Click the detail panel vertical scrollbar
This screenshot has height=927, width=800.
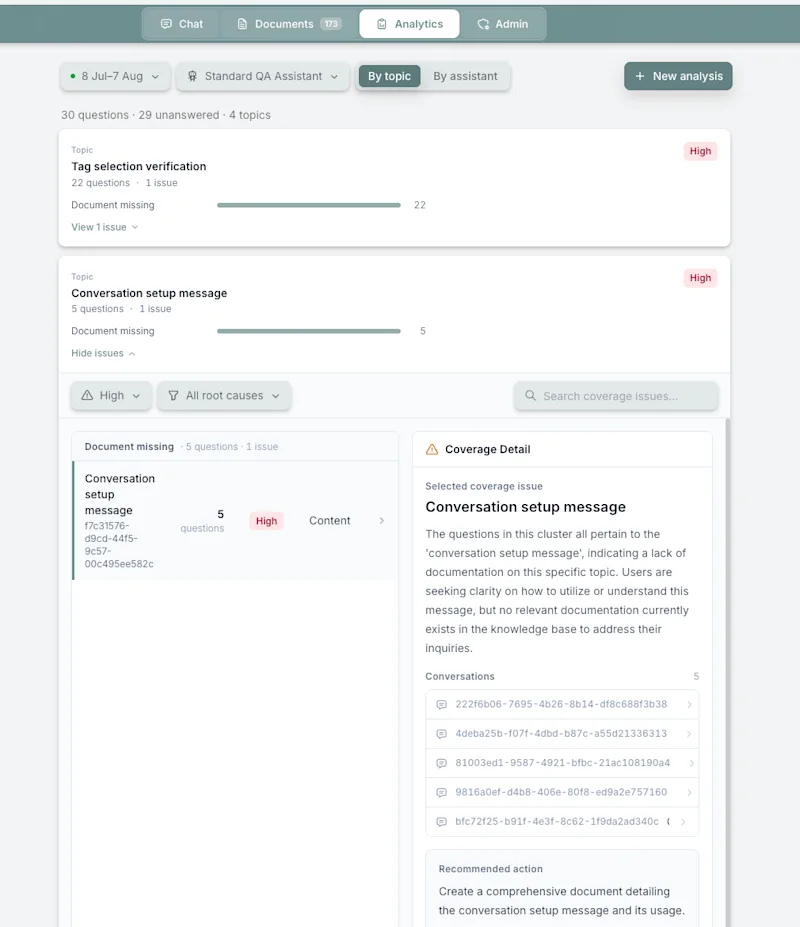(727, 672)
